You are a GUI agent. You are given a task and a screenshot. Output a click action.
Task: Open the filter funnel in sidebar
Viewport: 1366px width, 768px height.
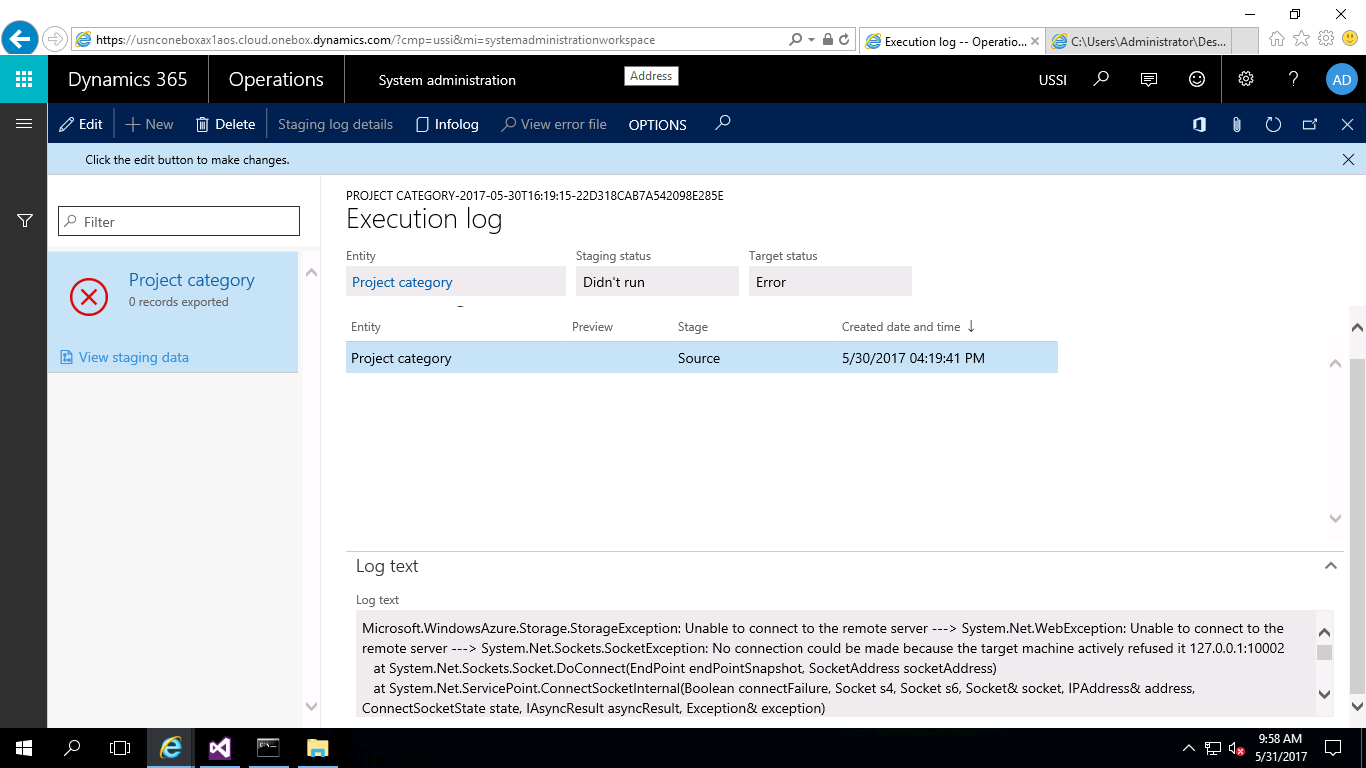coord(26,221)
